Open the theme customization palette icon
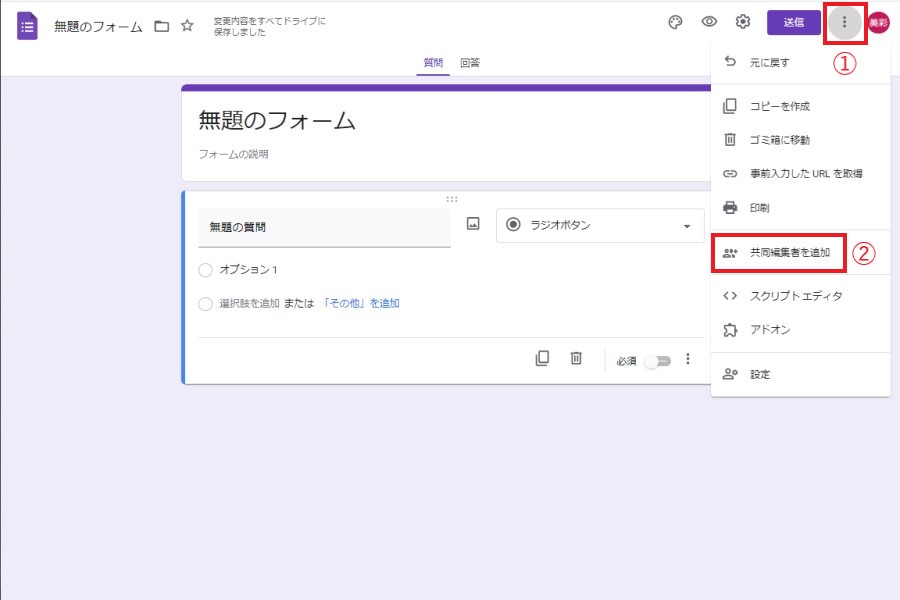The height and width of the screenshot is (600, 900). (x=676, y=22)
